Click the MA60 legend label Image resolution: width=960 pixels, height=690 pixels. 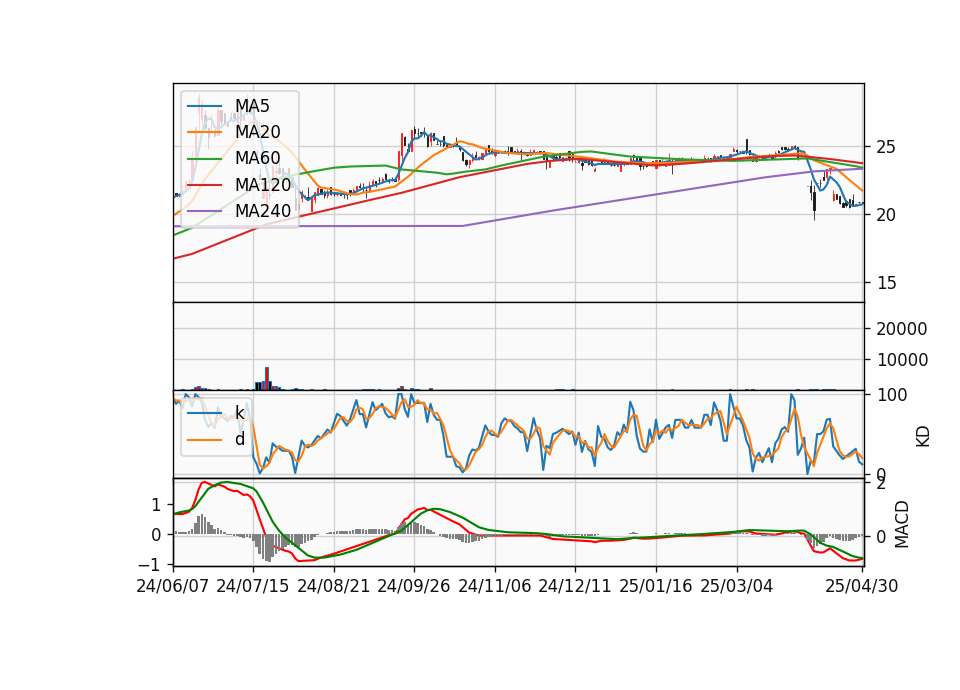(x=257, y=158)
